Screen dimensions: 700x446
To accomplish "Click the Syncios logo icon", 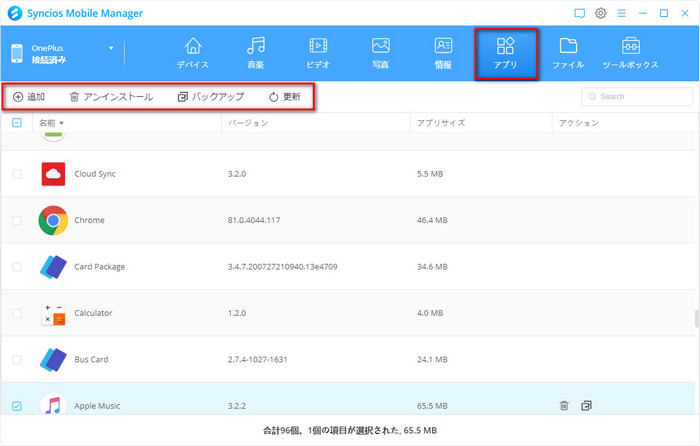I will click(15, 13).
